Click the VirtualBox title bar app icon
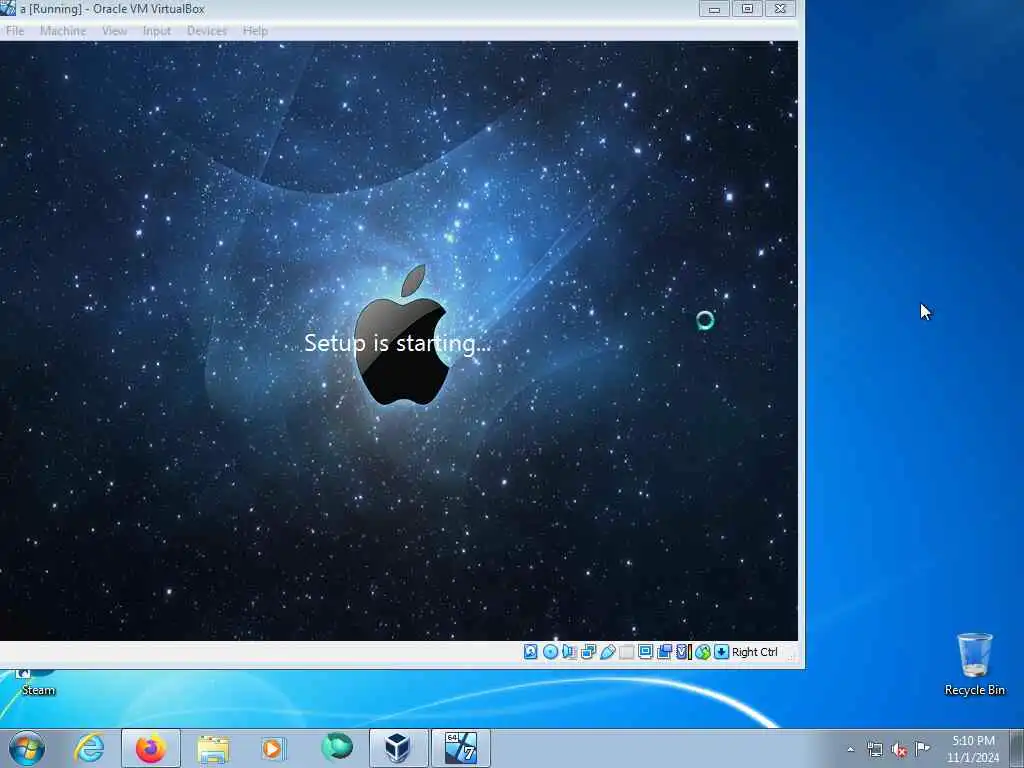The image size is (1024, 768). point(8,8)
